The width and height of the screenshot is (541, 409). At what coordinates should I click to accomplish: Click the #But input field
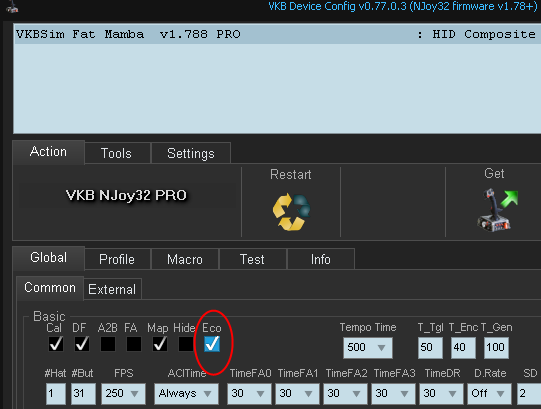(83, 393)
